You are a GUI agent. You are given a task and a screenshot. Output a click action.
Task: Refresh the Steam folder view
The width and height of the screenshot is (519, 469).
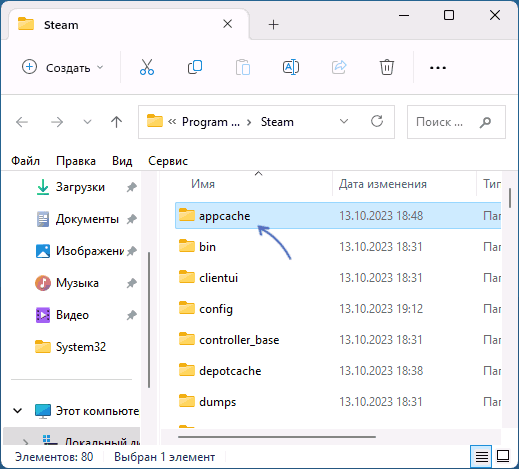coord(377,121)
